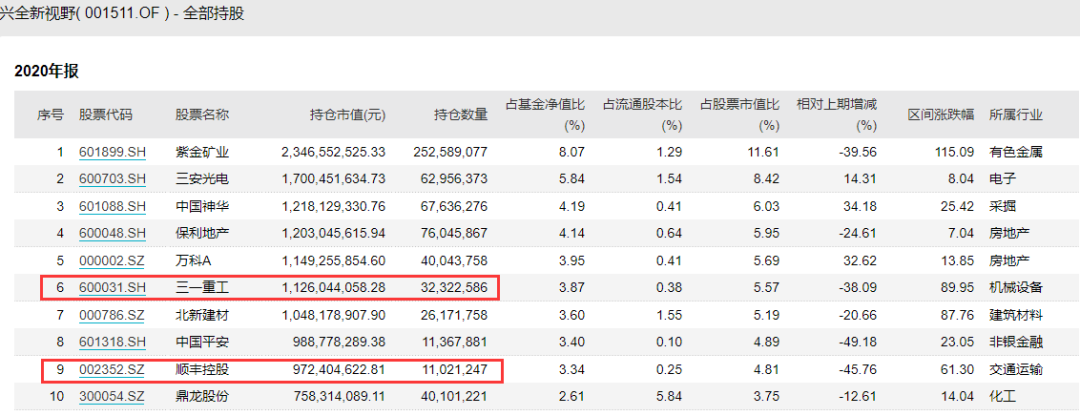The height and width of the screenshot is (416, 1080).
Task: Open stock code link 000786.SZ
Action: click(112, 315)
